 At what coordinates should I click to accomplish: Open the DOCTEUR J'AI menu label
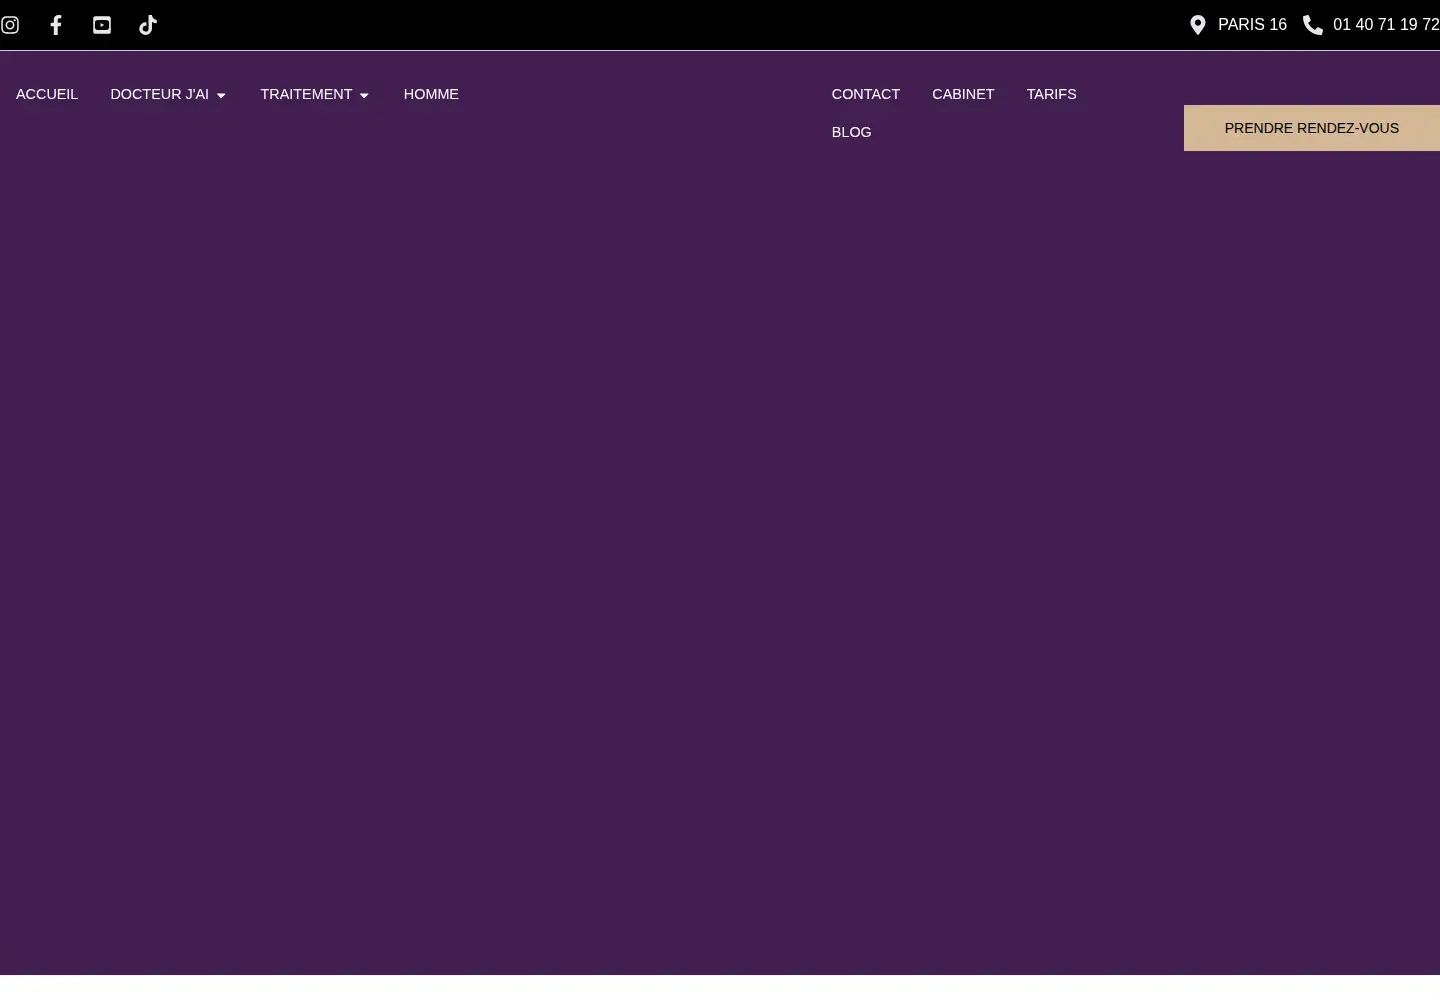160,94
